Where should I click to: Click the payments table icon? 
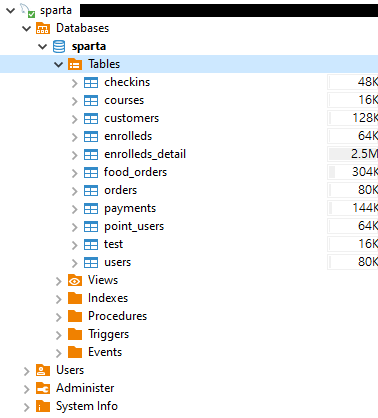click(x=91, y=208)
